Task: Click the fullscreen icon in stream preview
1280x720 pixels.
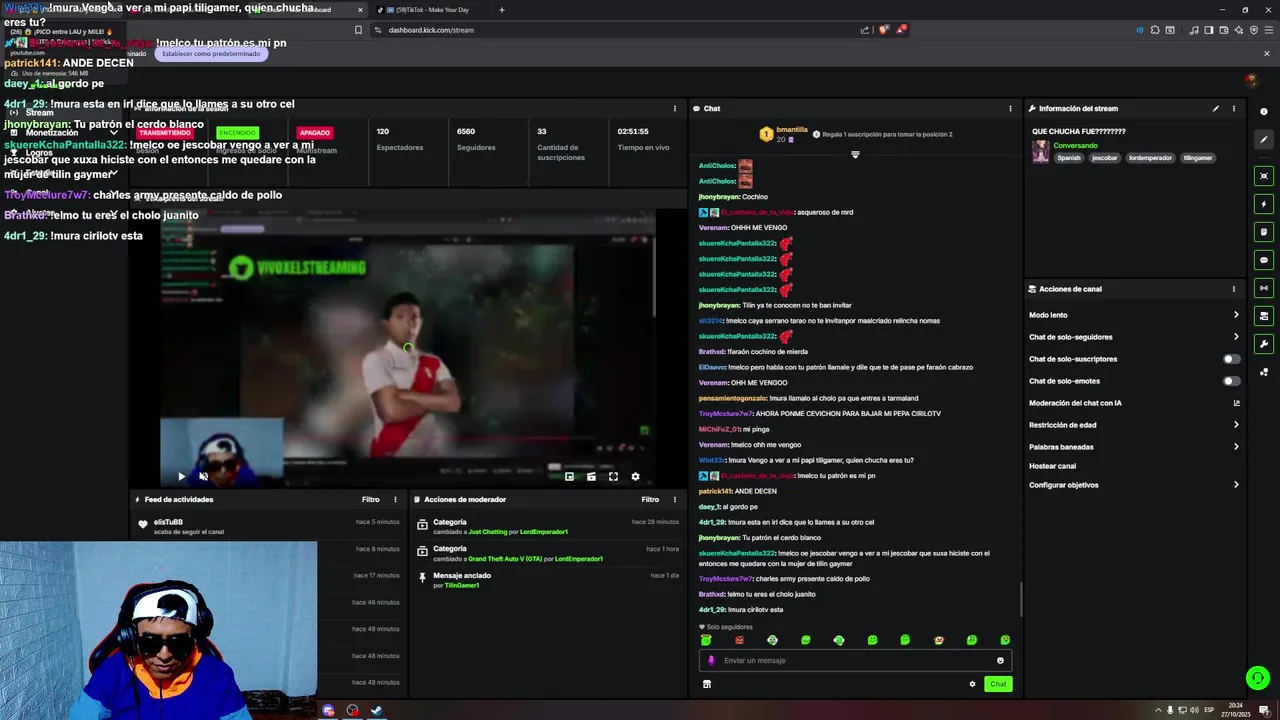Action: click(613, 477)
